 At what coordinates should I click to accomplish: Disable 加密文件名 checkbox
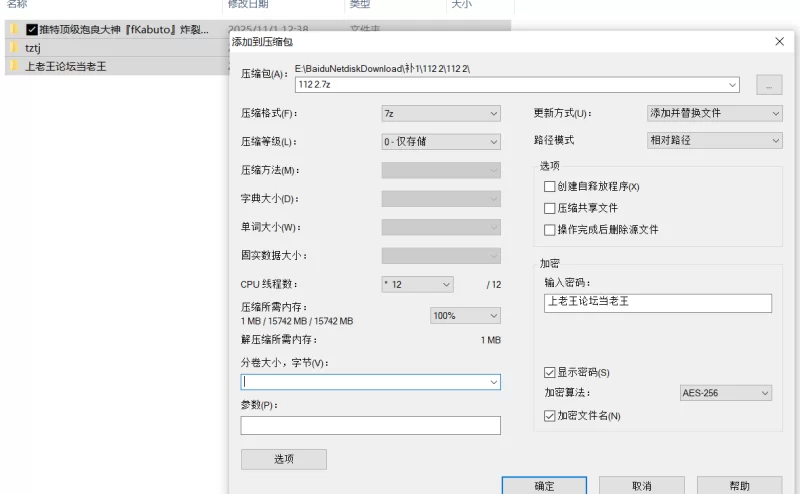(x=549, y=415)
